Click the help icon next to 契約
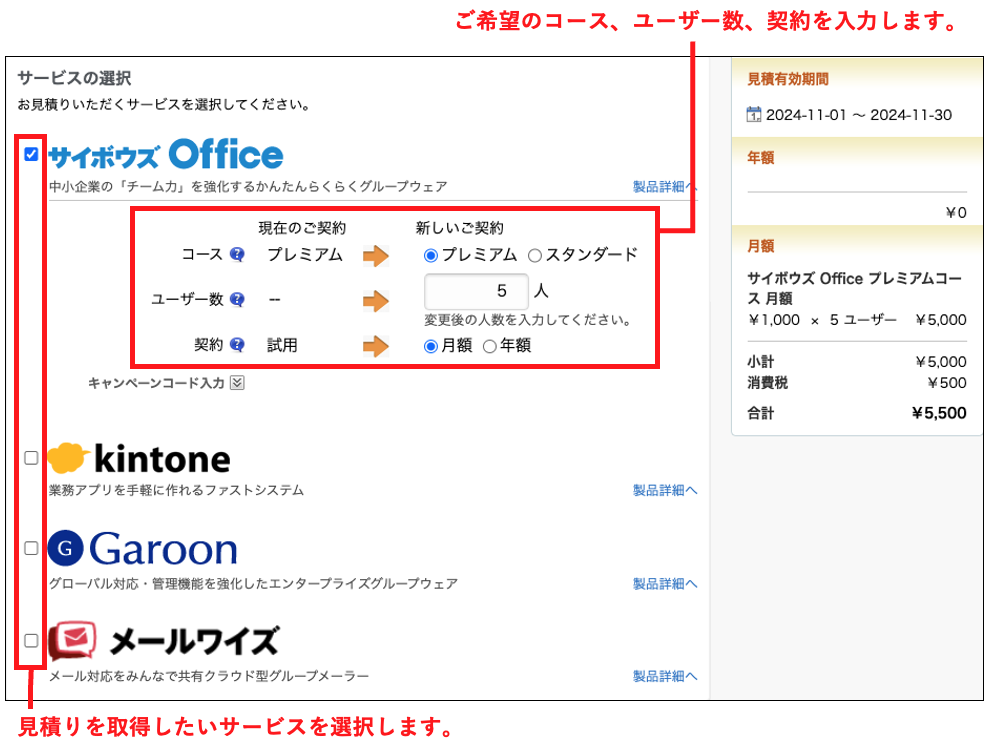Screen dimensions: 988x748 pyautogui.click(x=237, y=345)
